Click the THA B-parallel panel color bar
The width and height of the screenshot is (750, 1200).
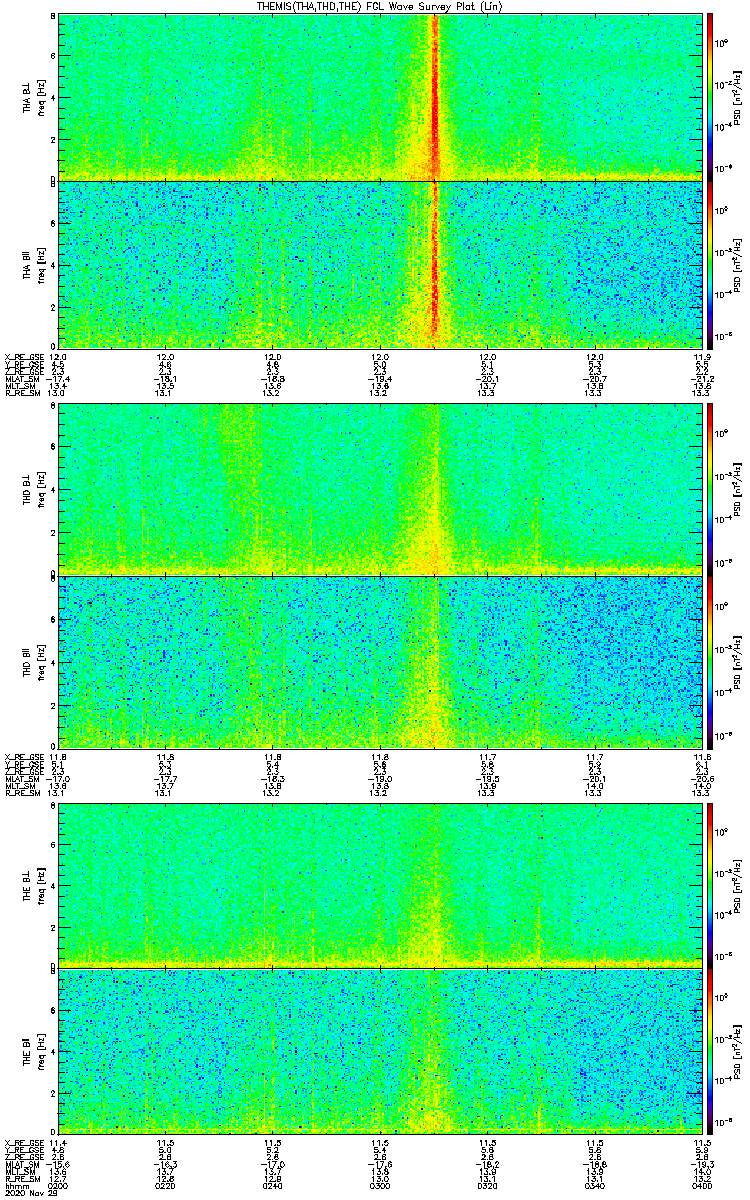coord(710,264)
